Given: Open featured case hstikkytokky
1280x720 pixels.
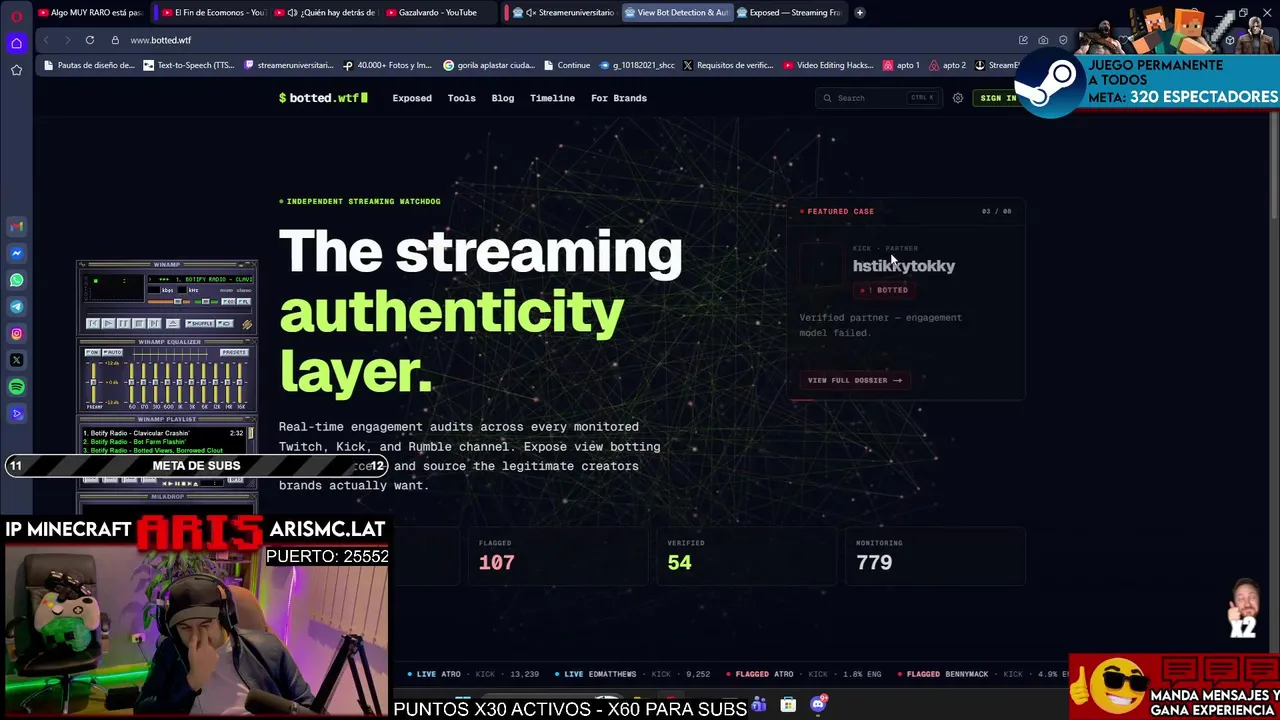Looking at the screenshot, I should click(x=904, y=266).
